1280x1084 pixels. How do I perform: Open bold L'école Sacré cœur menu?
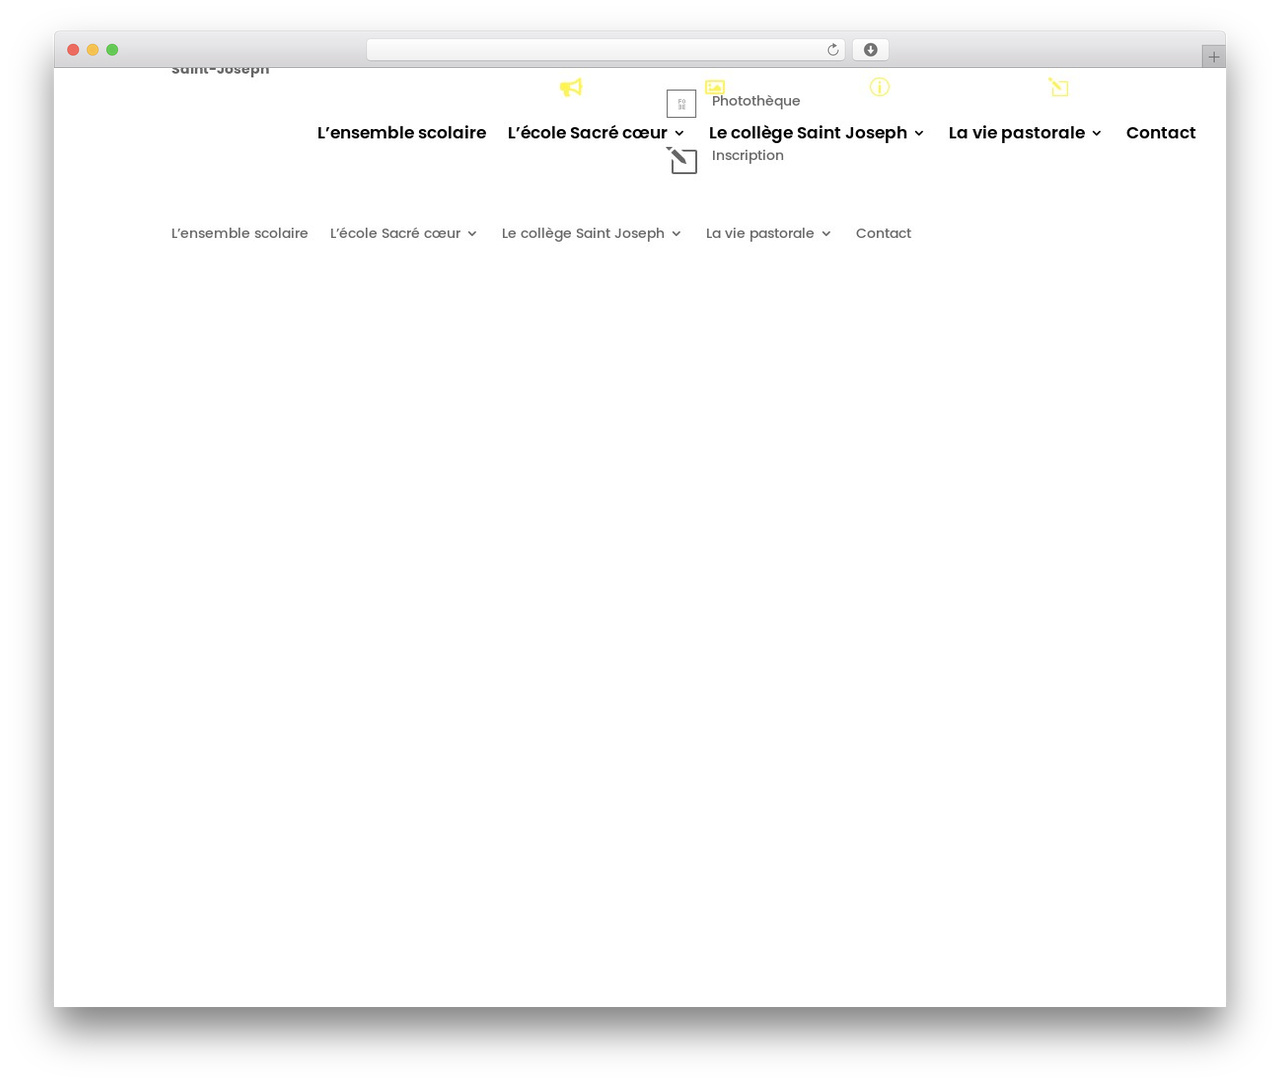pyautogui.click(x=587, y=133)
